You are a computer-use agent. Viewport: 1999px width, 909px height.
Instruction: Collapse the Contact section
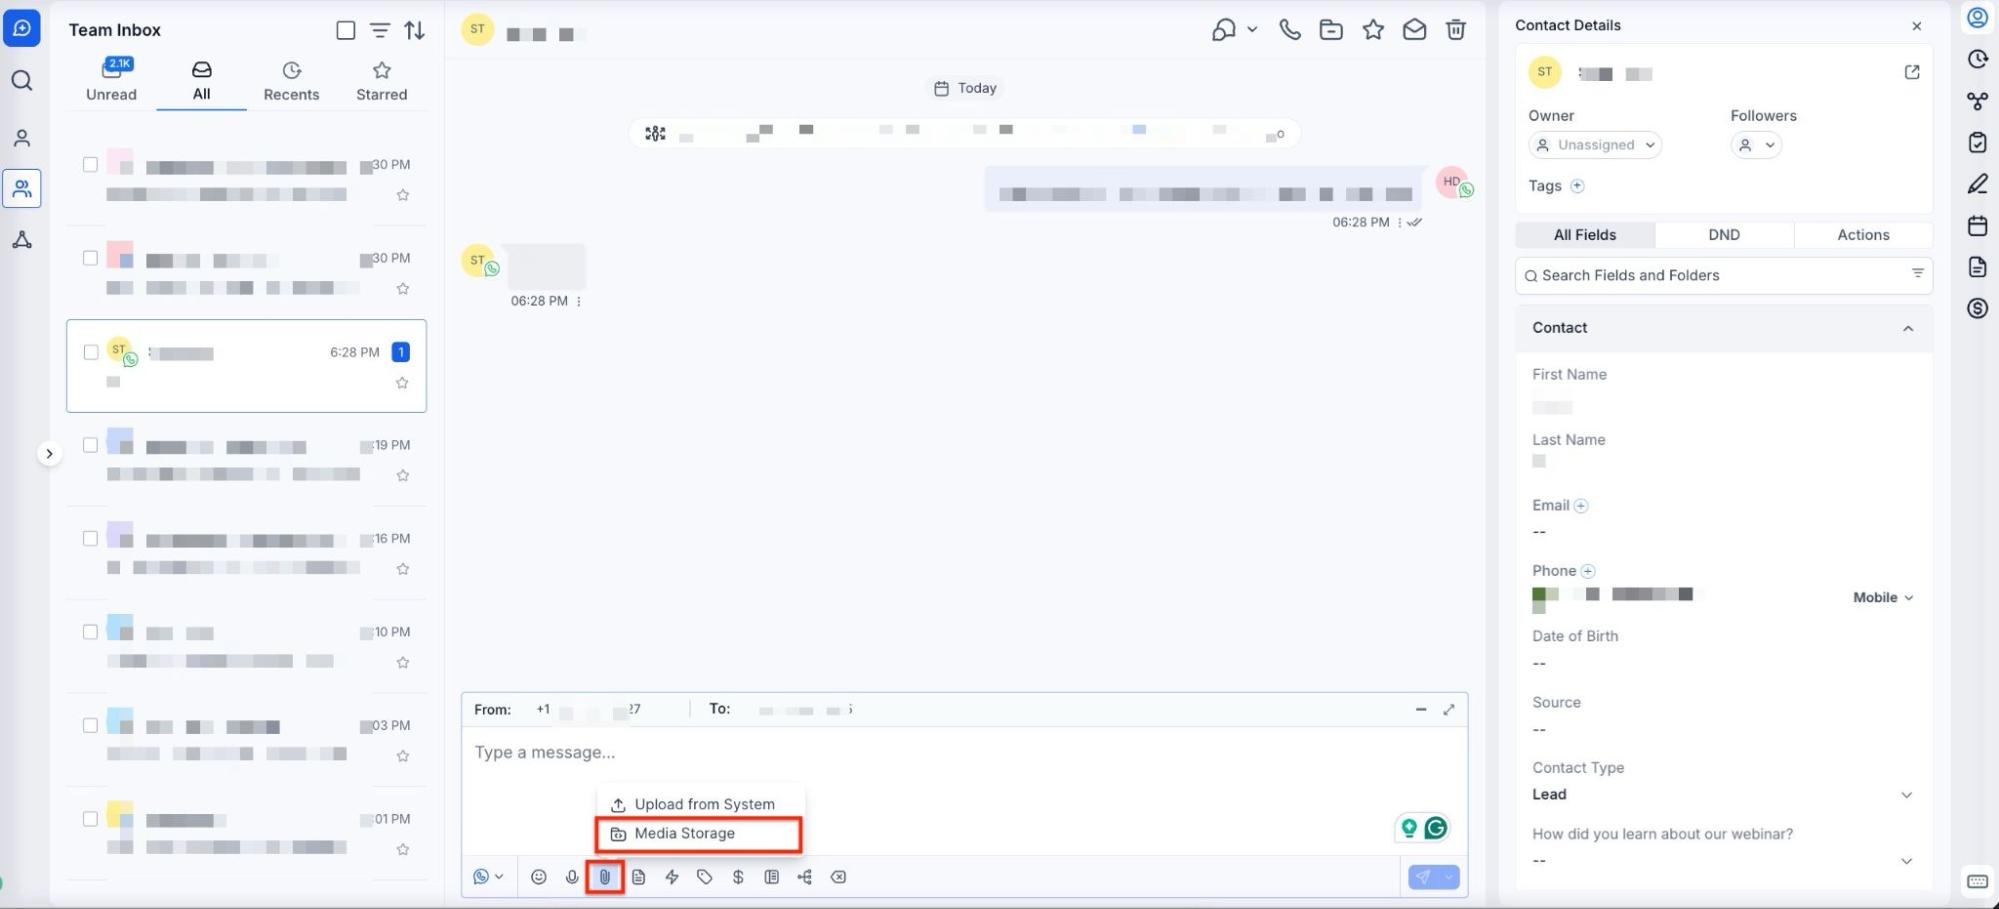1908,328
